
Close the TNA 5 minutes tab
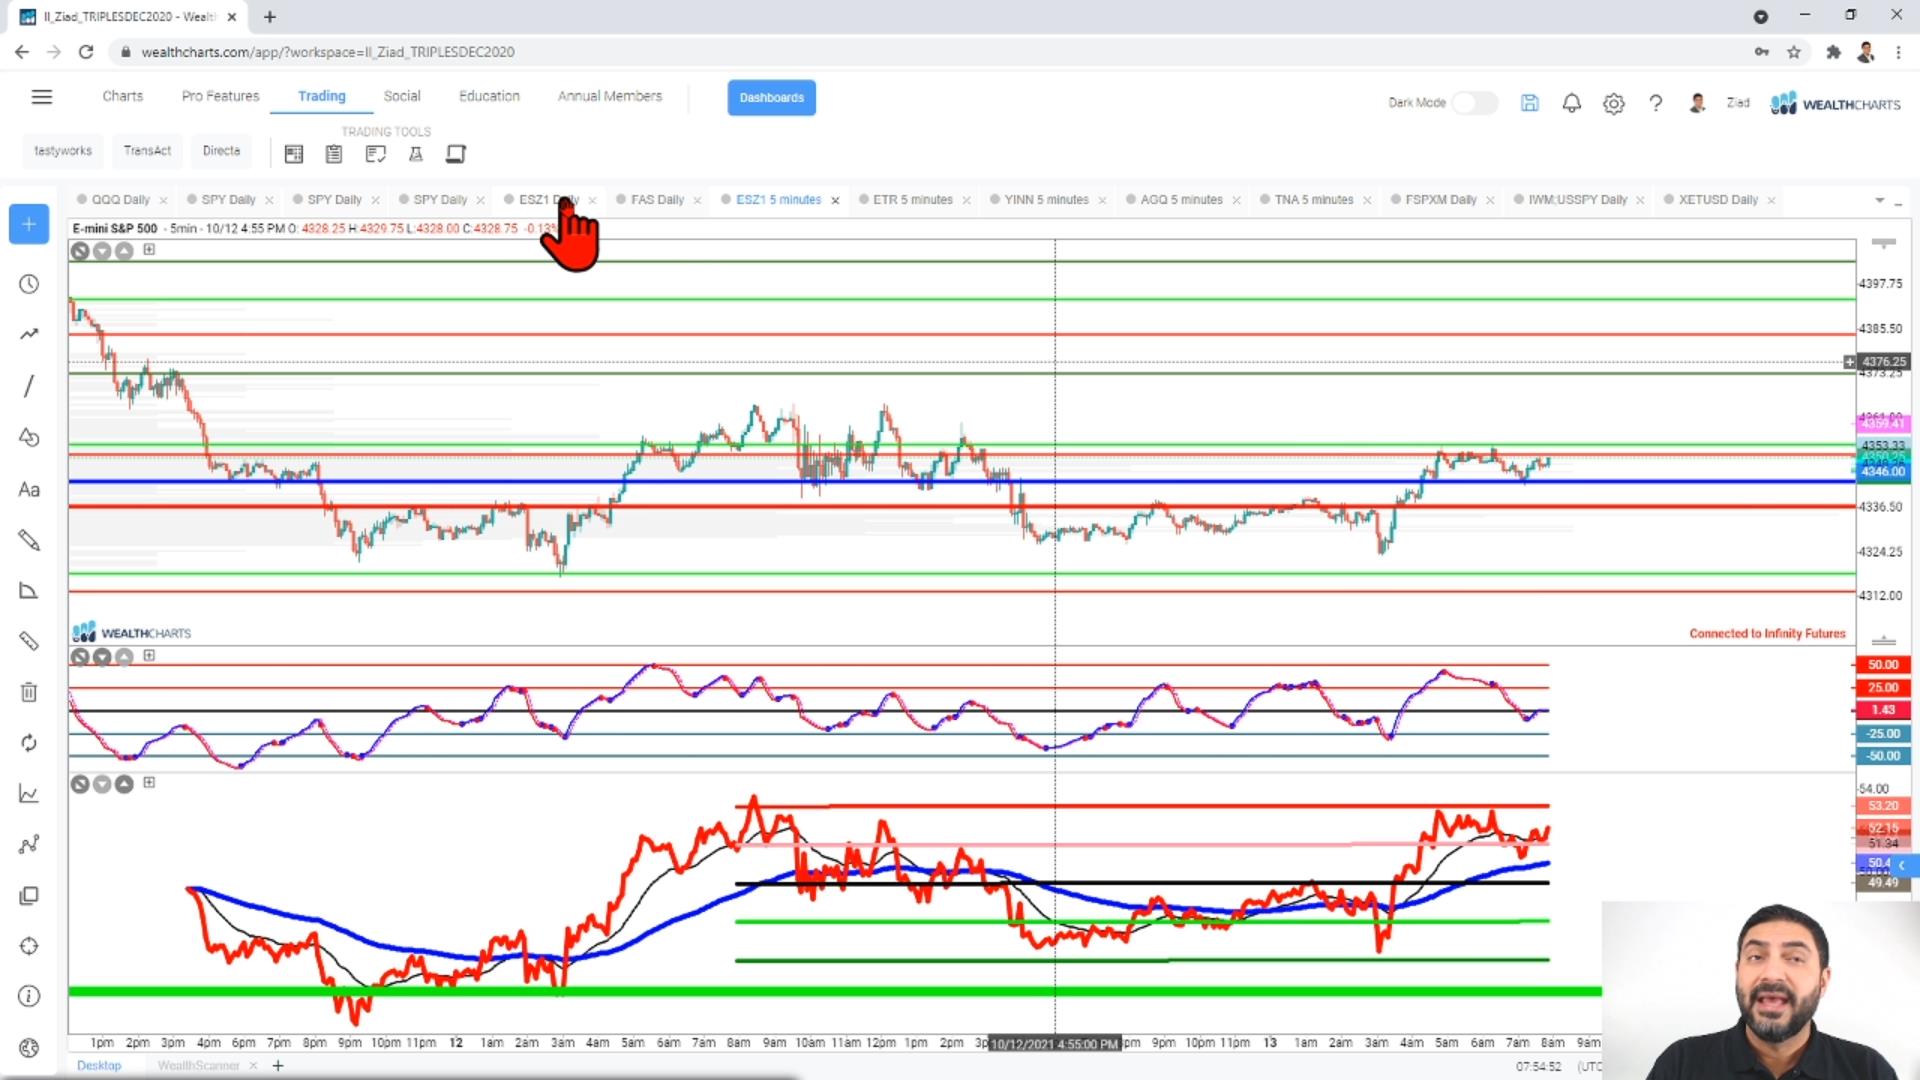pos(1367,201)
